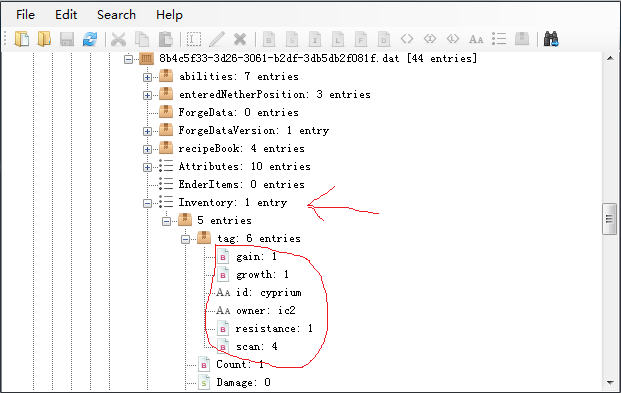Open the File menu
Image resolution: width=621 pixels, height=393 pixels.
pyautogui.click(x=25, y=15)
